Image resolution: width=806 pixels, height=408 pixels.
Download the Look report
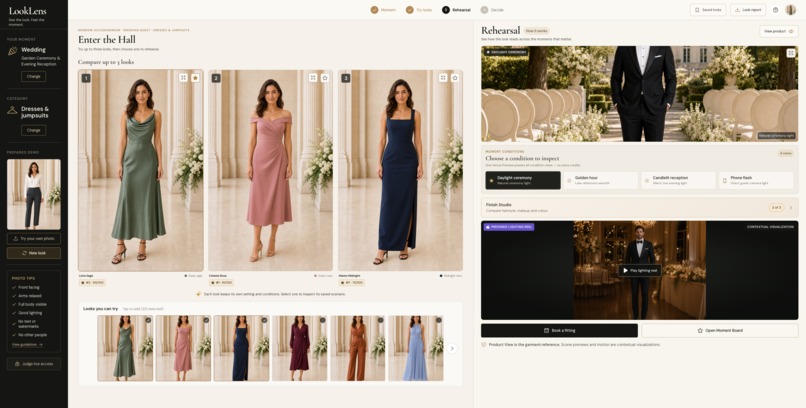tap(748, 10)
